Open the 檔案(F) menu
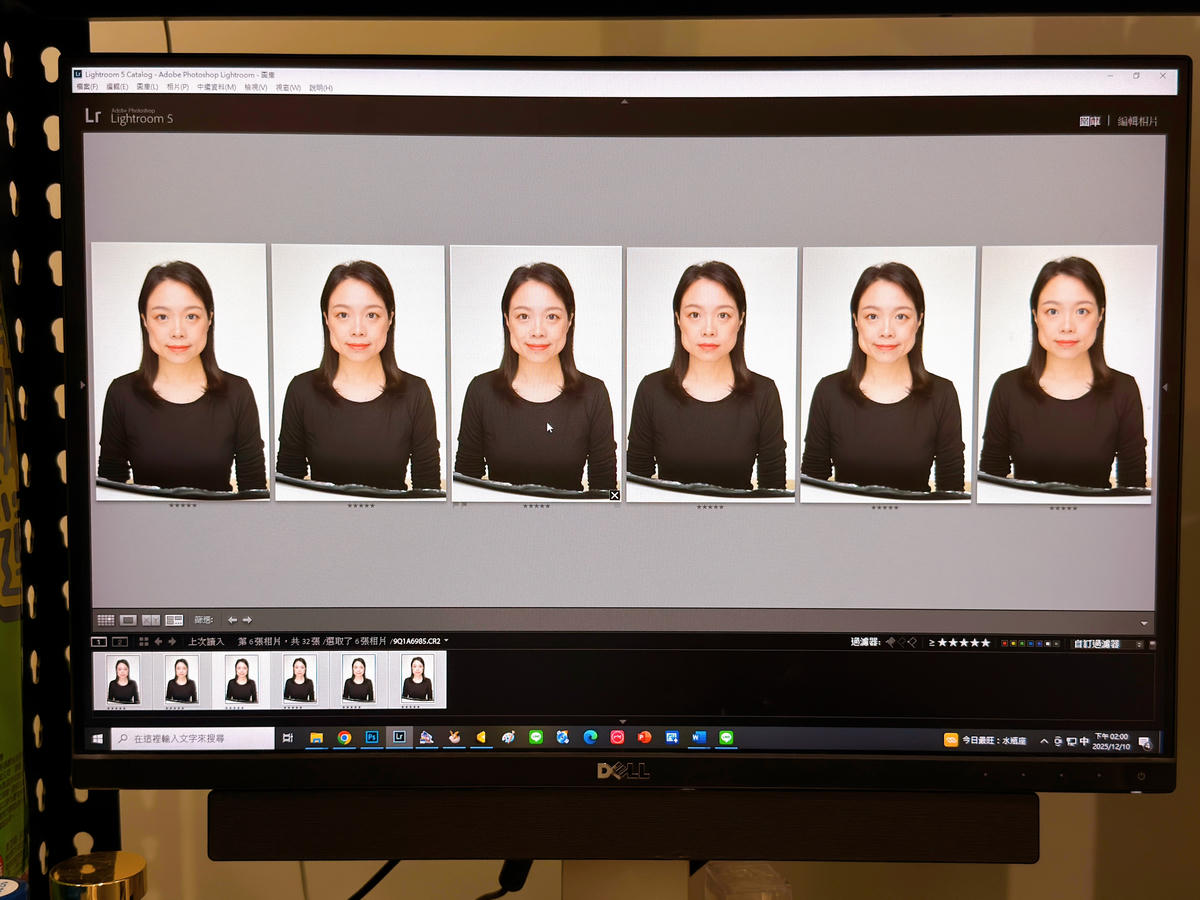Screen dimensions: 1200x900 (x=87, y=88)
